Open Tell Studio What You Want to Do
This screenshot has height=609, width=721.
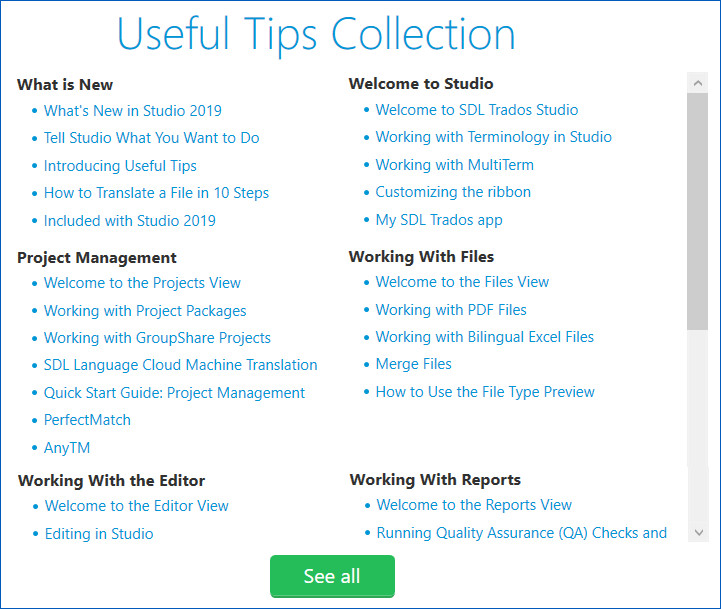151,138
